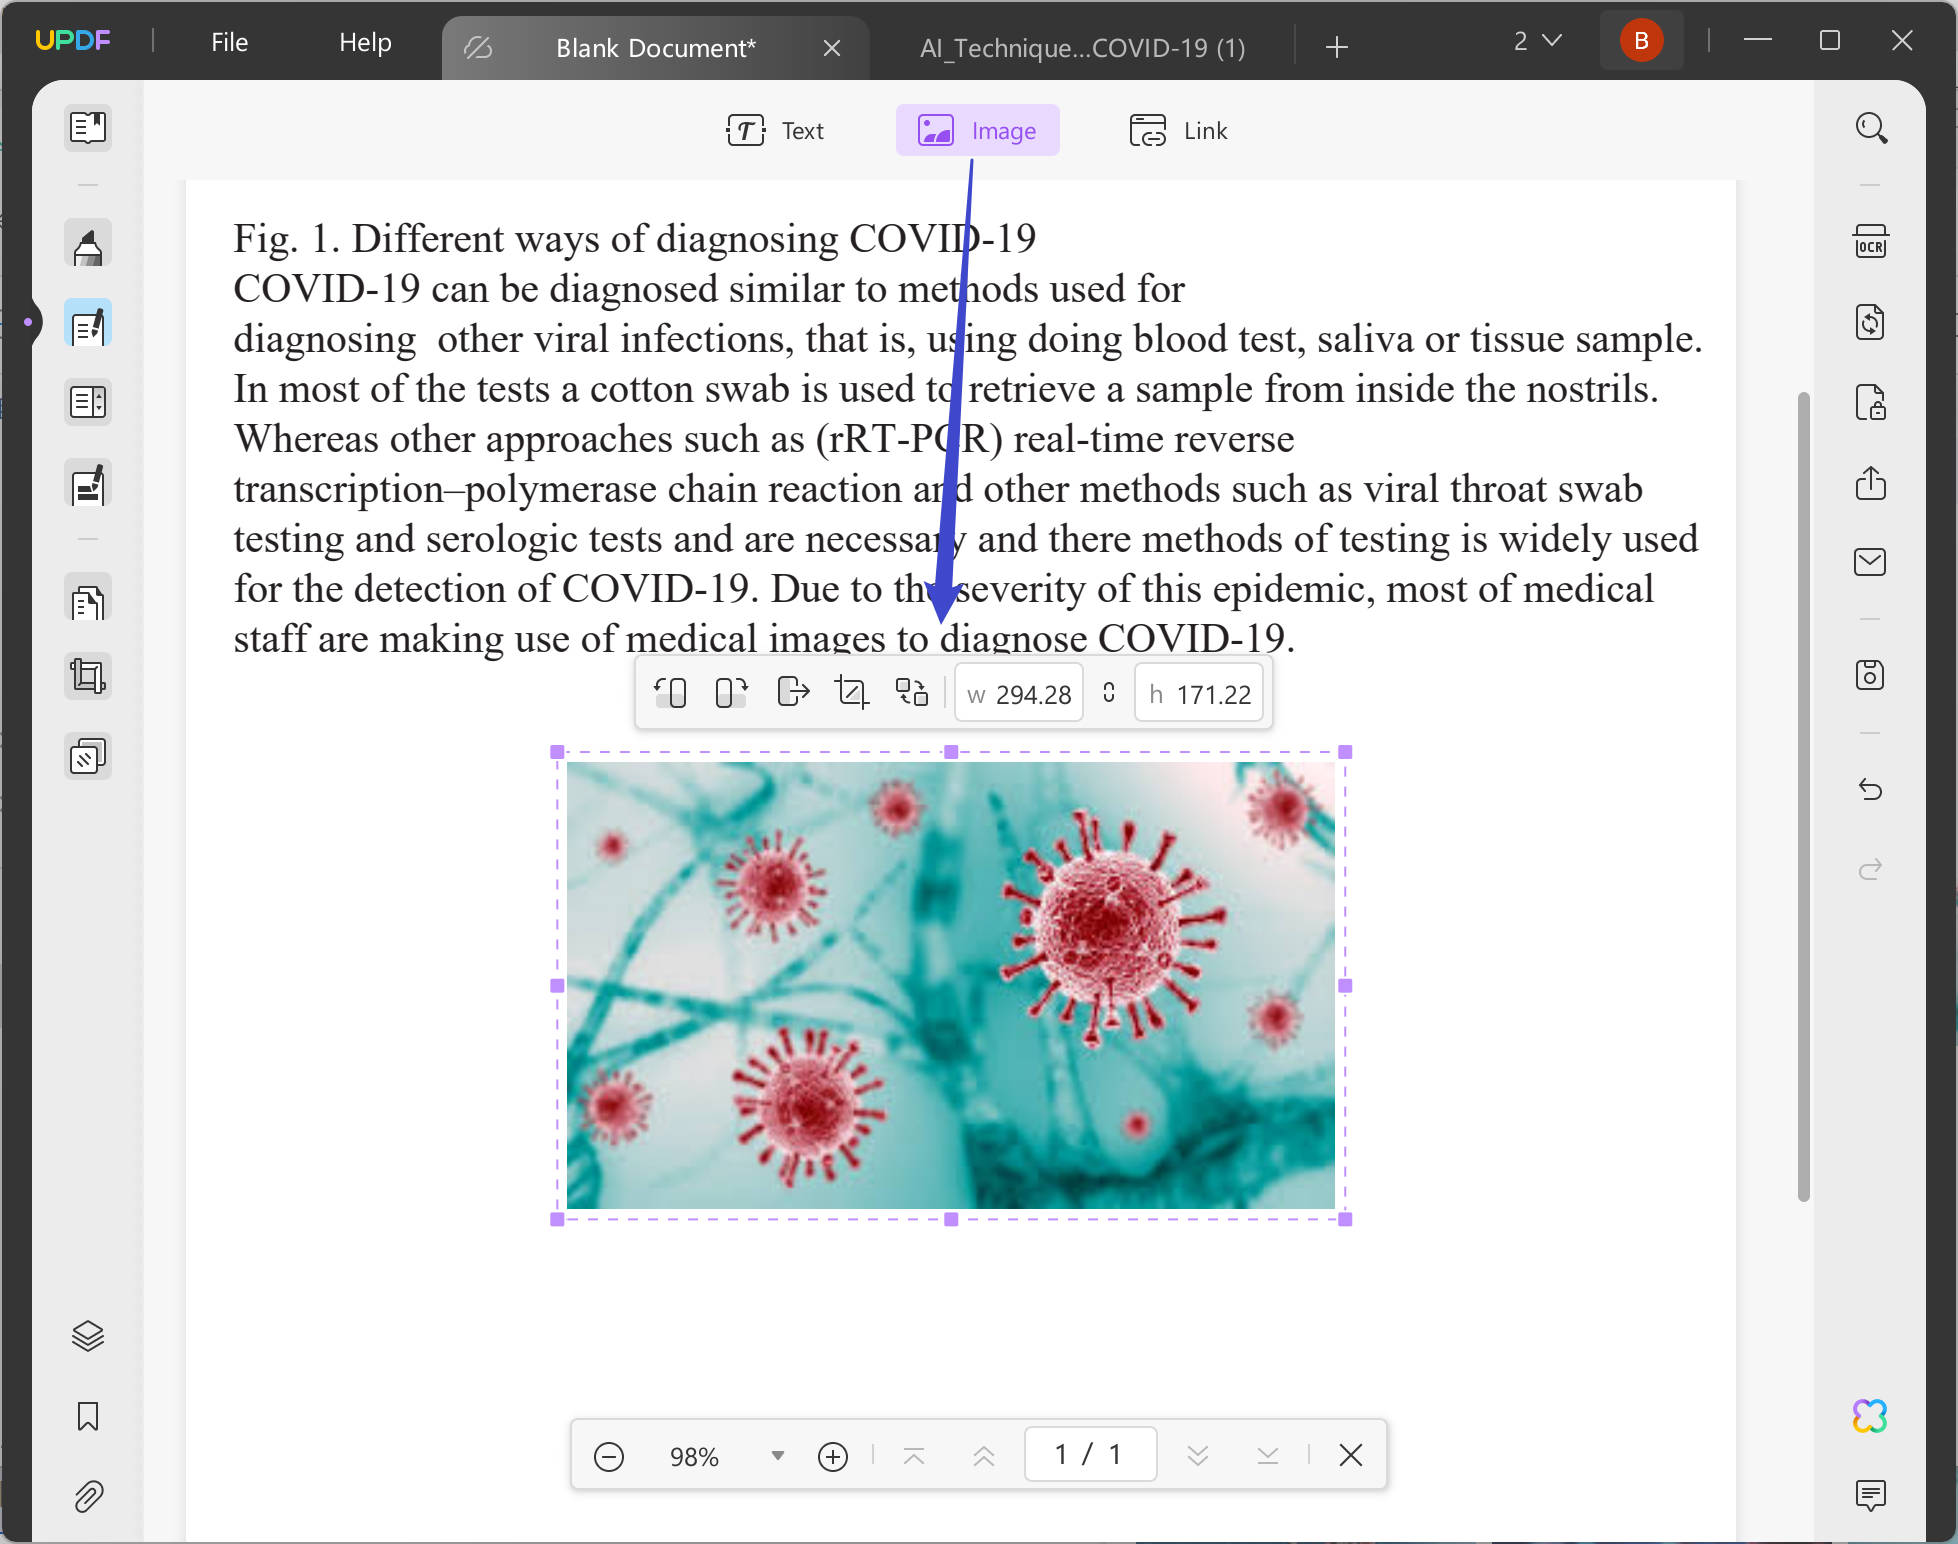Zoom out using the minus control
This screenshot has height=1544, width=1958.
click(609, 1456)
